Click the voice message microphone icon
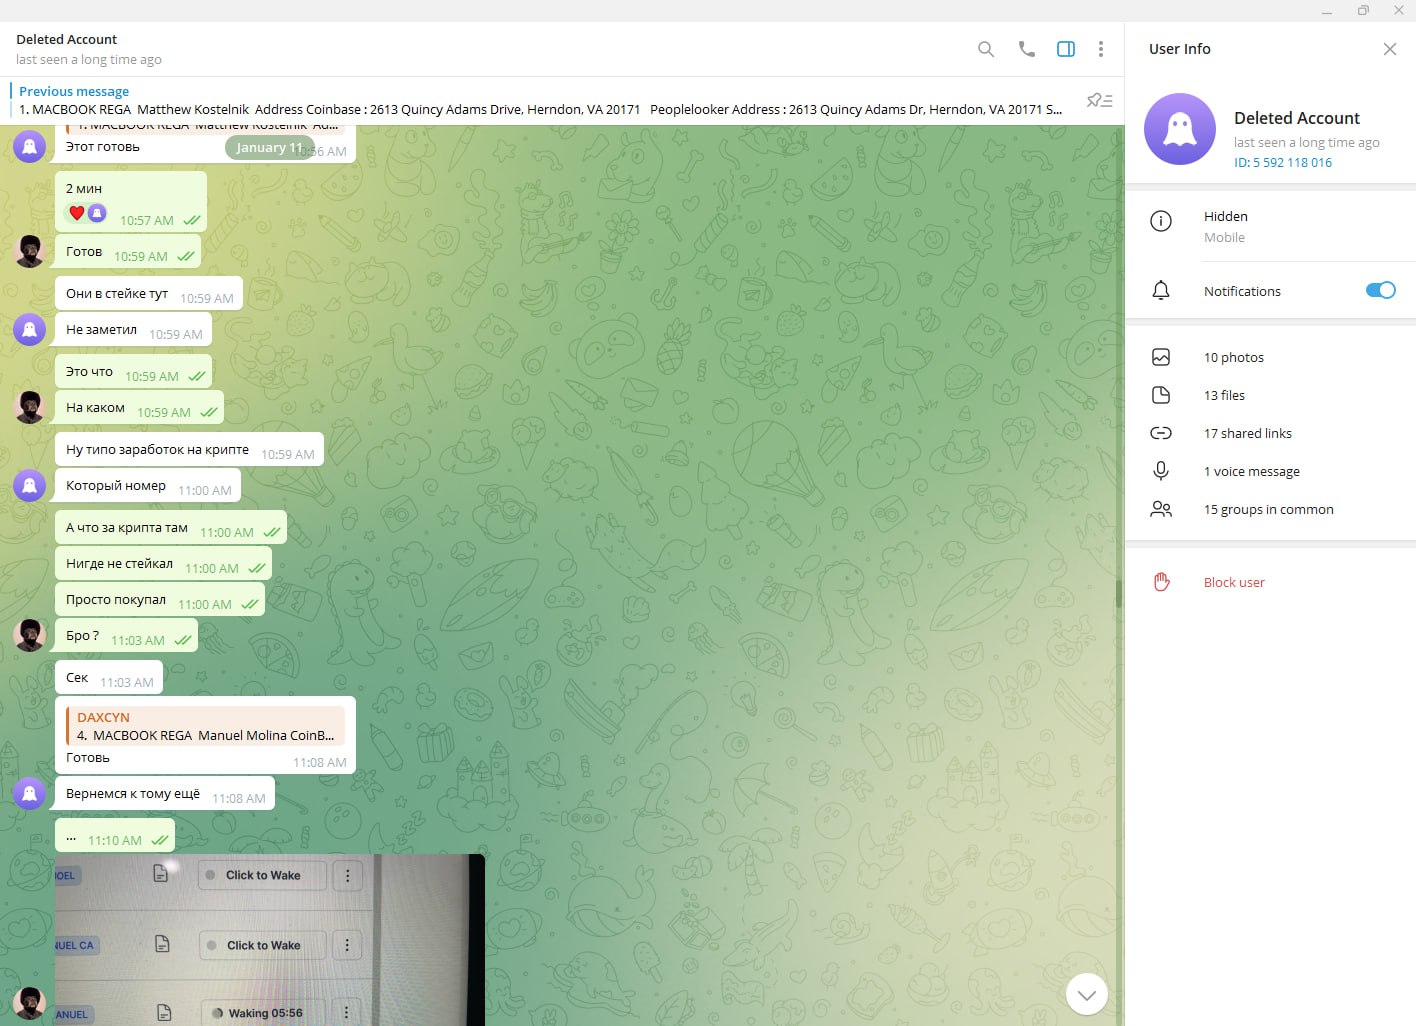The width and height of the screenshot is (1416, 1026). [1161, 471]
